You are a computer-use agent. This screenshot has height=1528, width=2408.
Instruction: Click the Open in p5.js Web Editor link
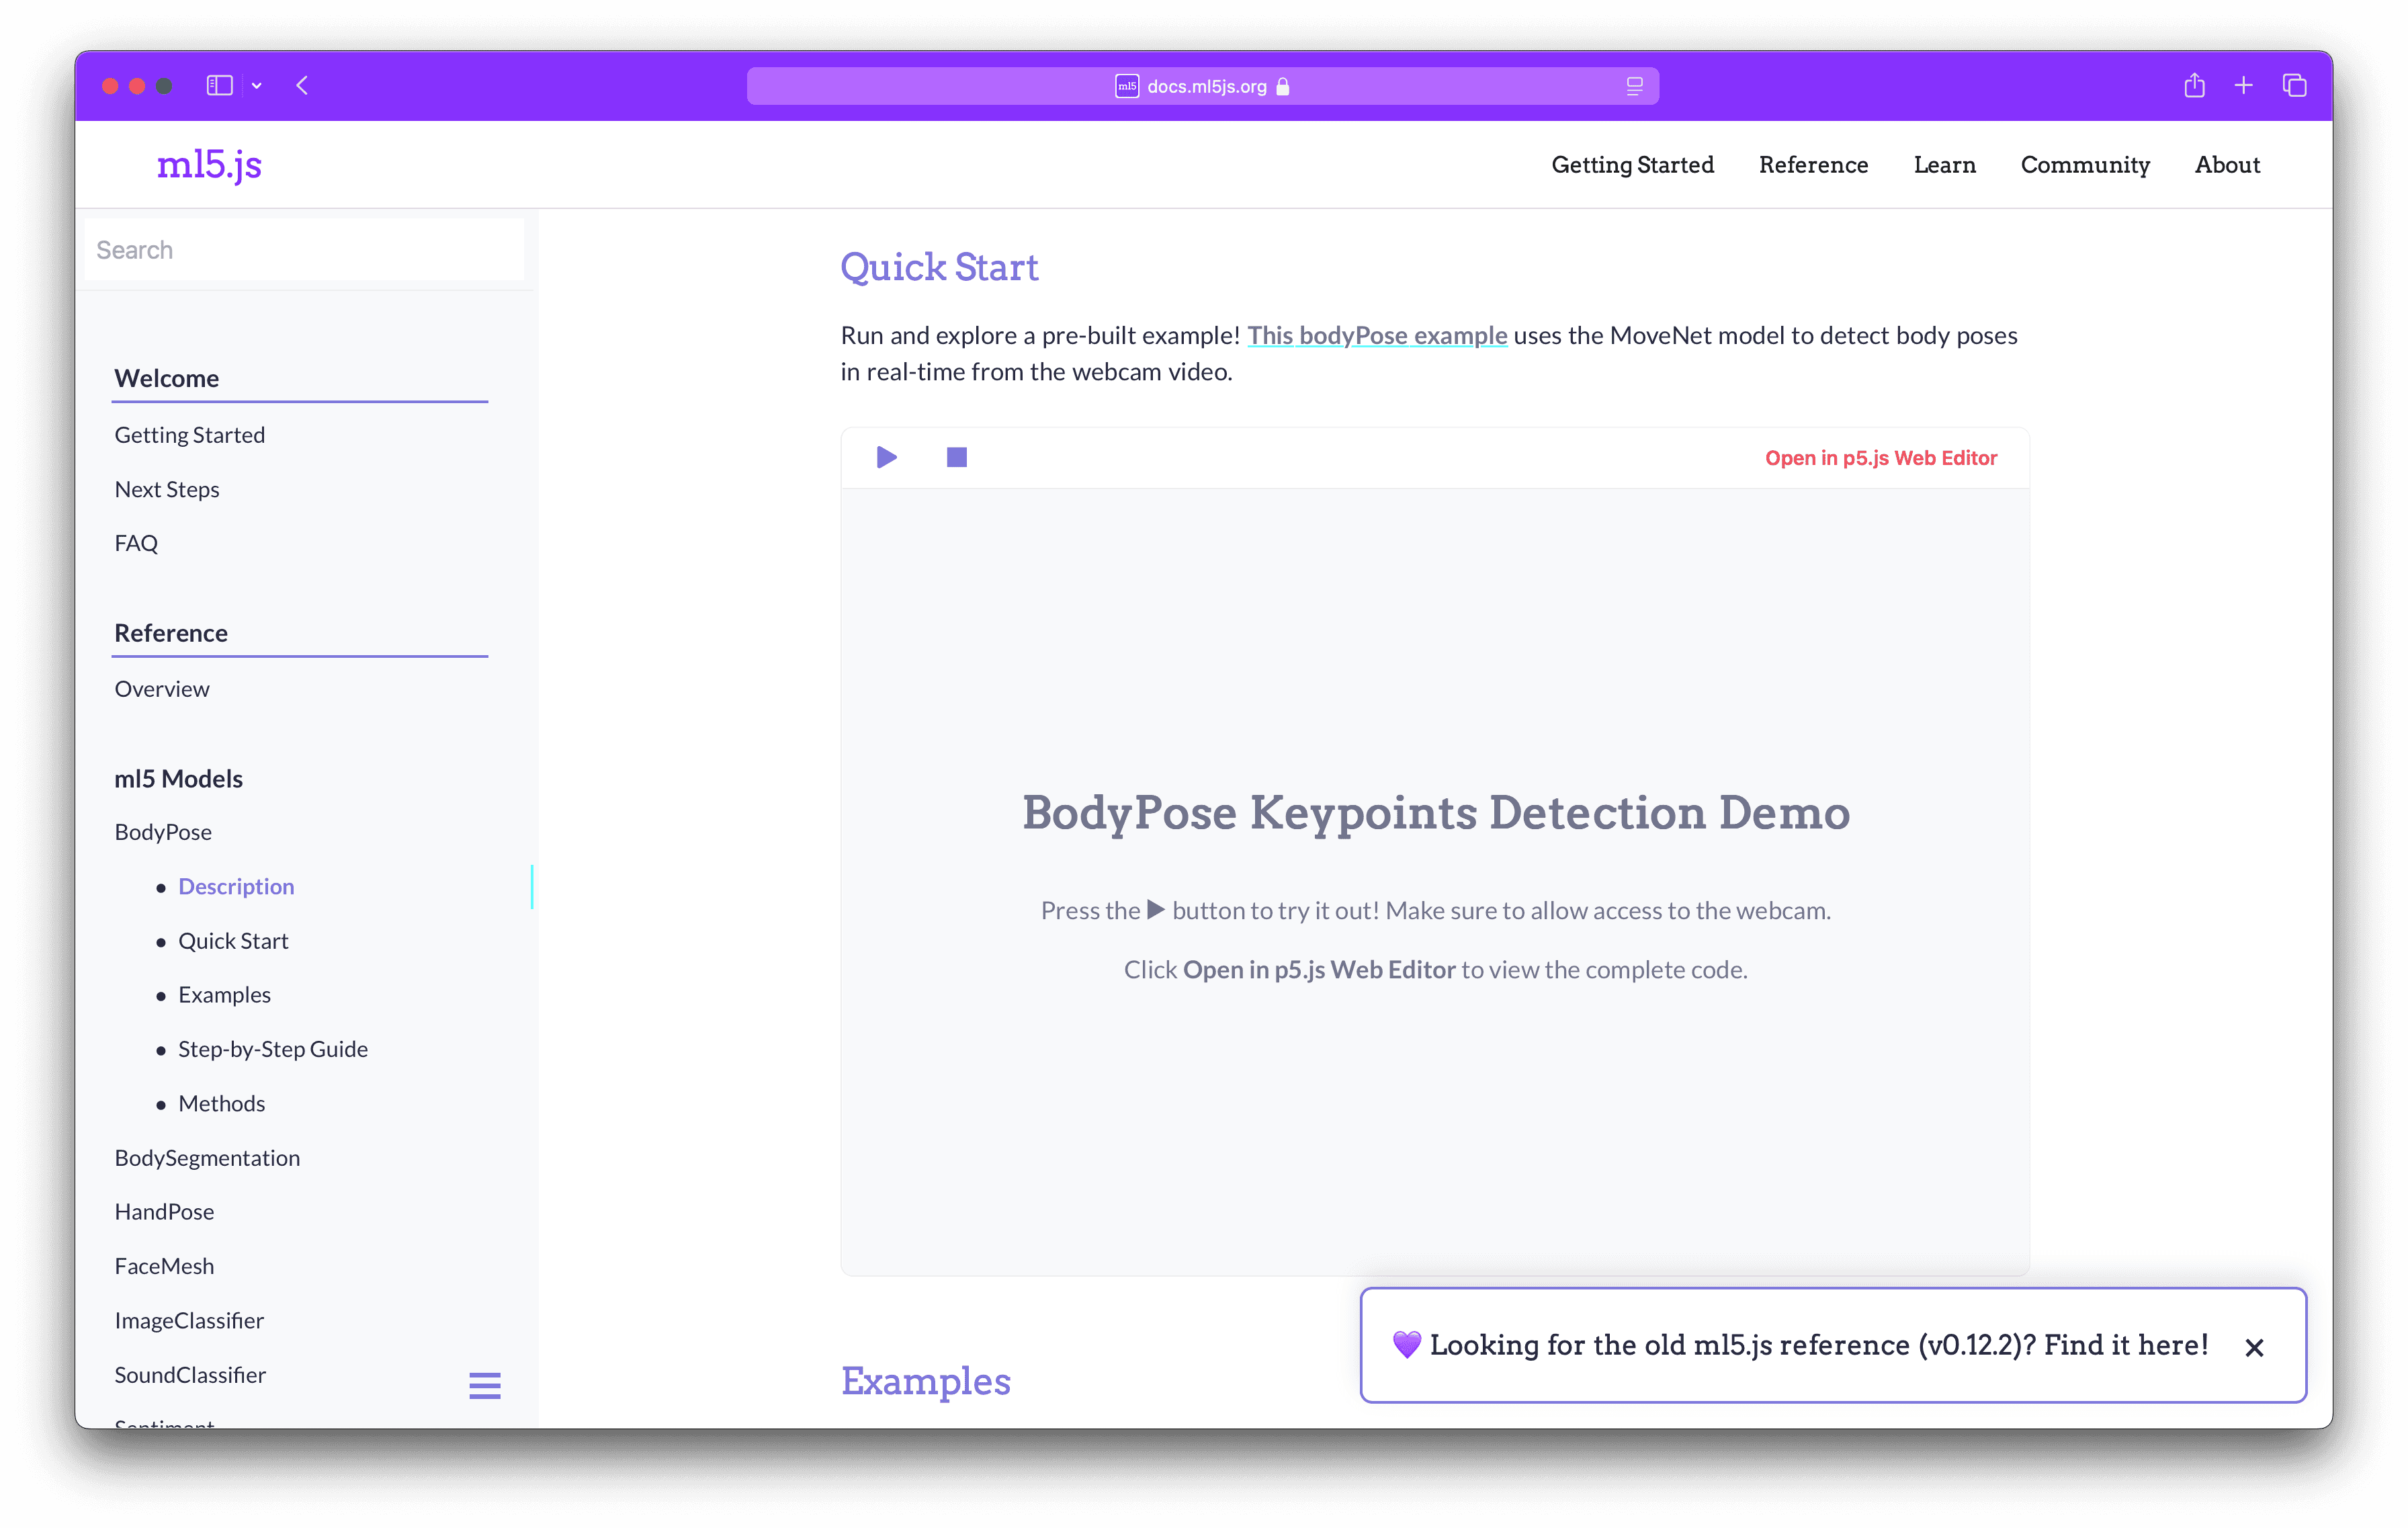click(x=1880, y=458)
